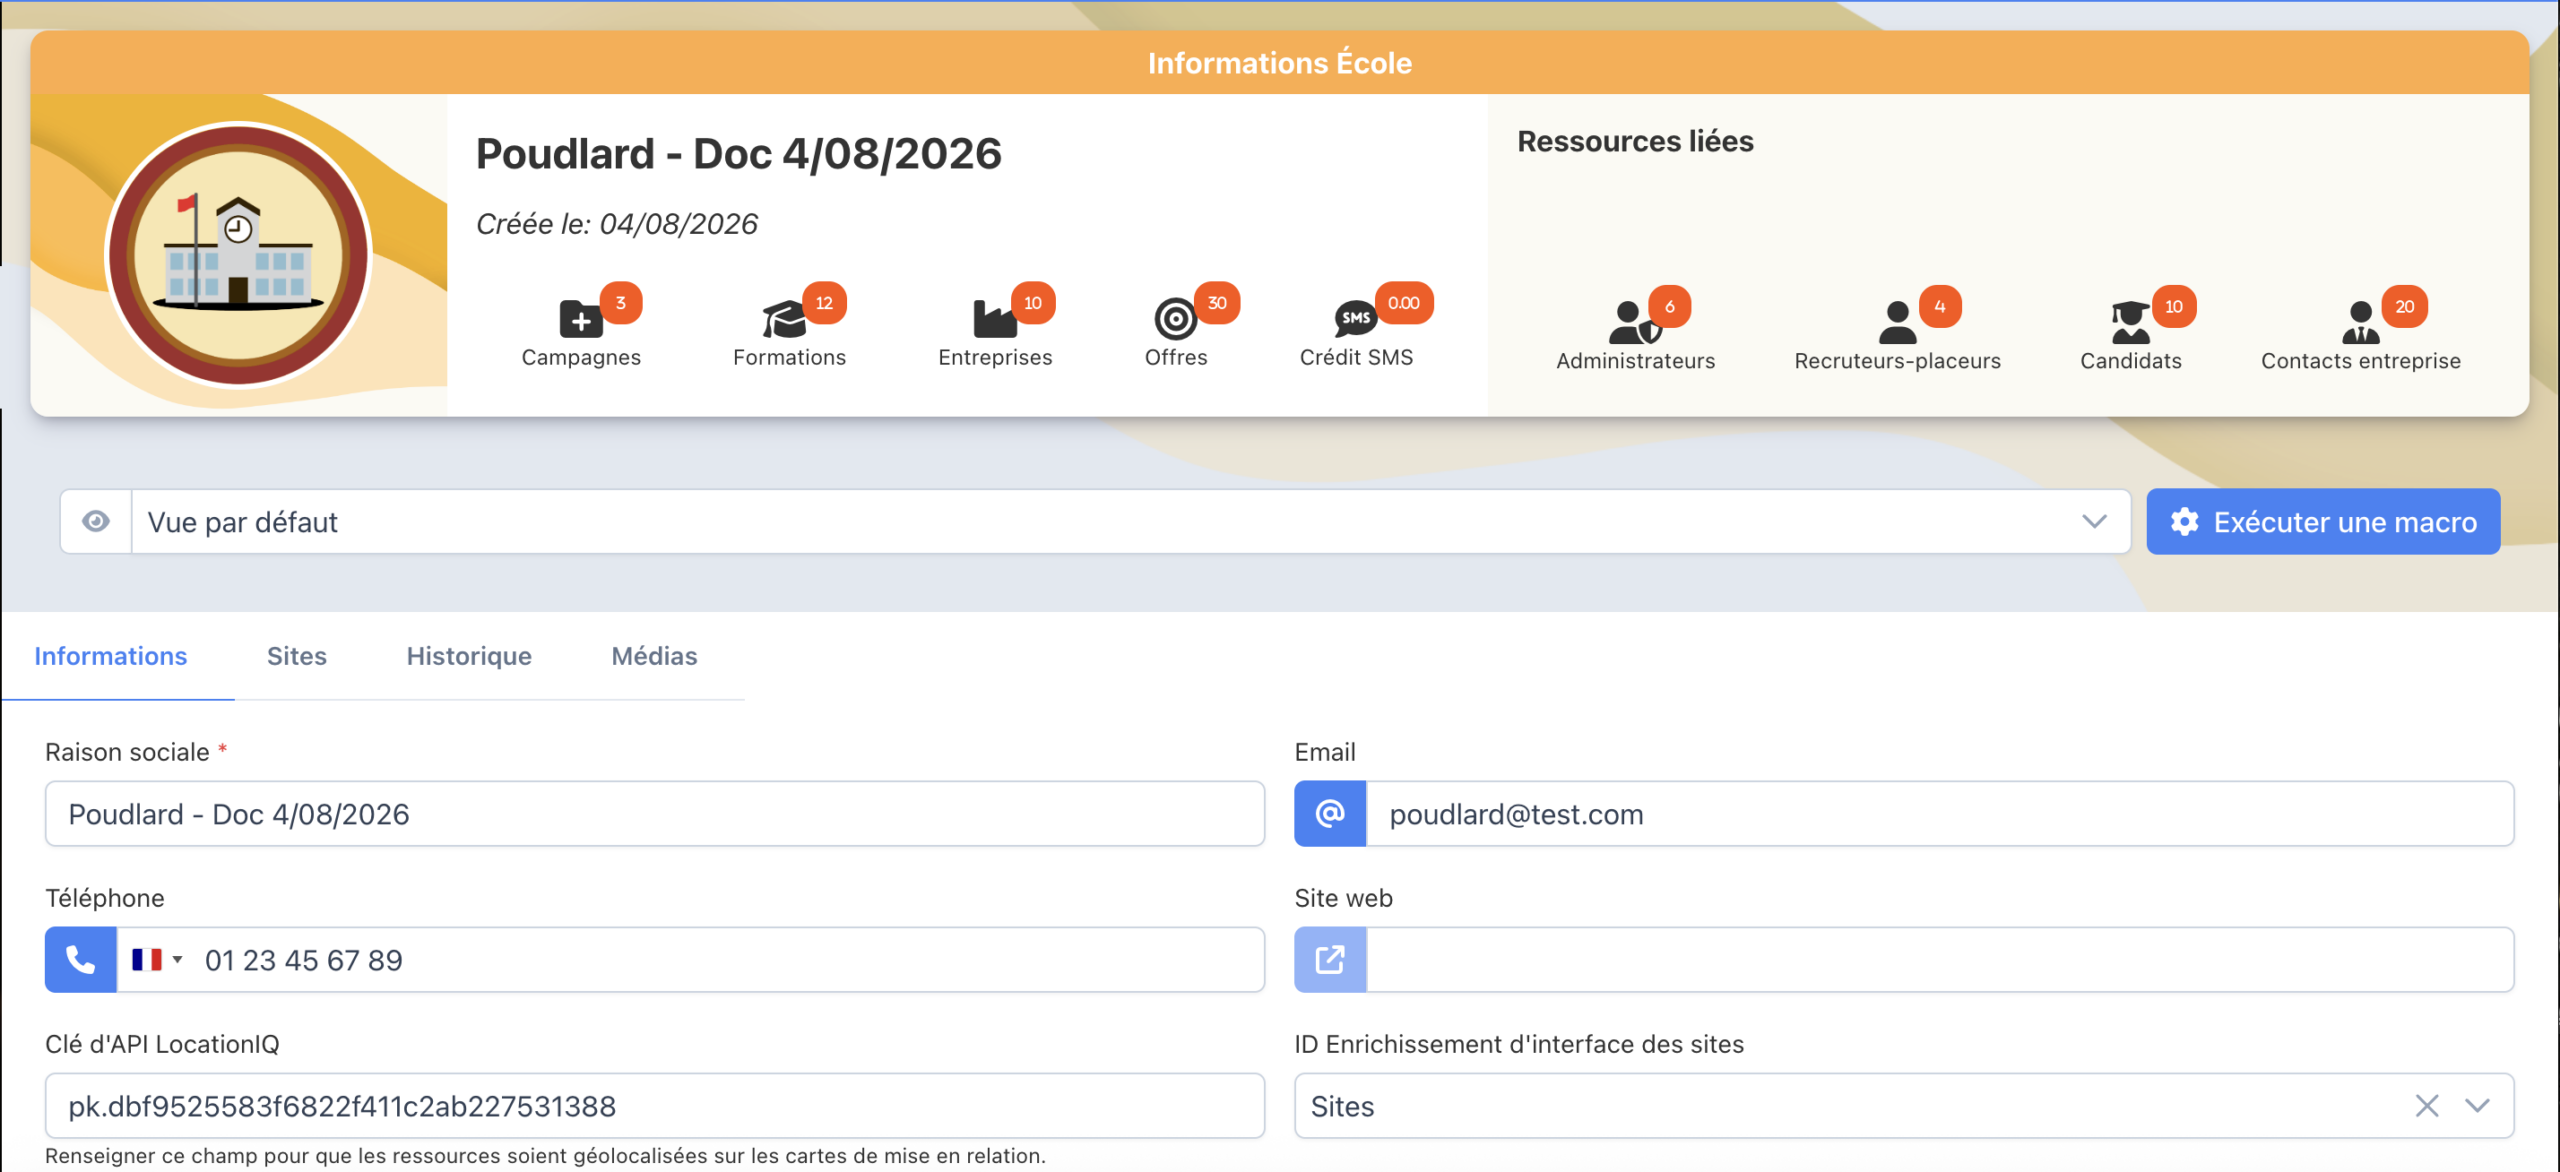
Task: Focus the Site web input field
Action: click(x=1940, y=960)
